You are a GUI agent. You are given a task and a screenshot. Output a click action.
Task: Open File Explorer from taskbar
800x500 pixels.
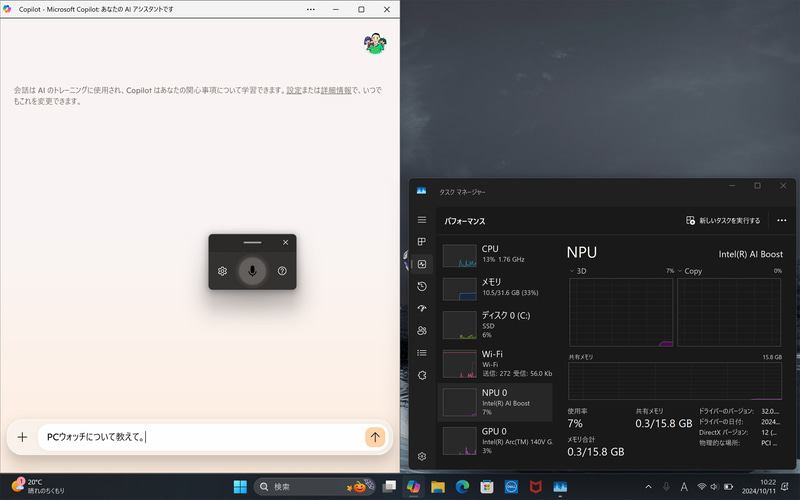tap(438, 487)
